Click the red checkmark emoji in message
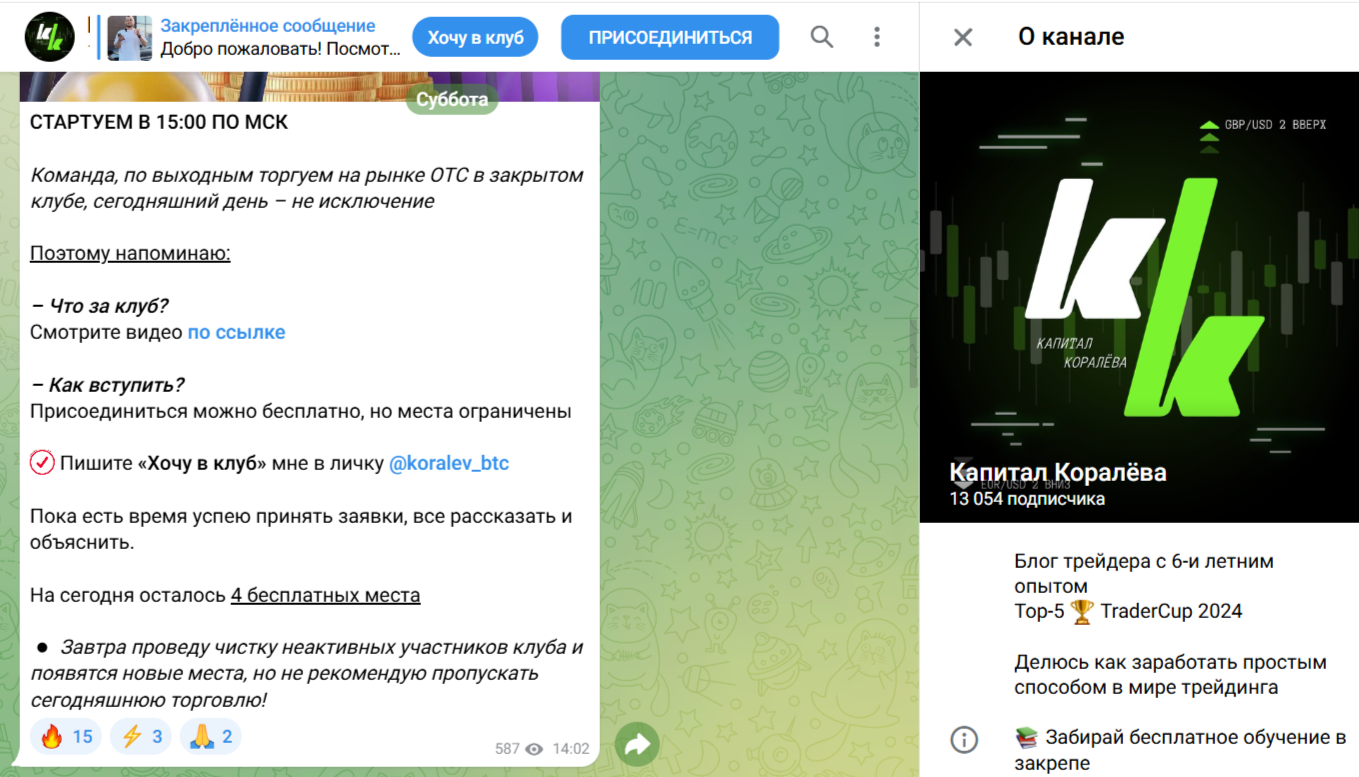The image size is (1359, 777). (42, 463)
